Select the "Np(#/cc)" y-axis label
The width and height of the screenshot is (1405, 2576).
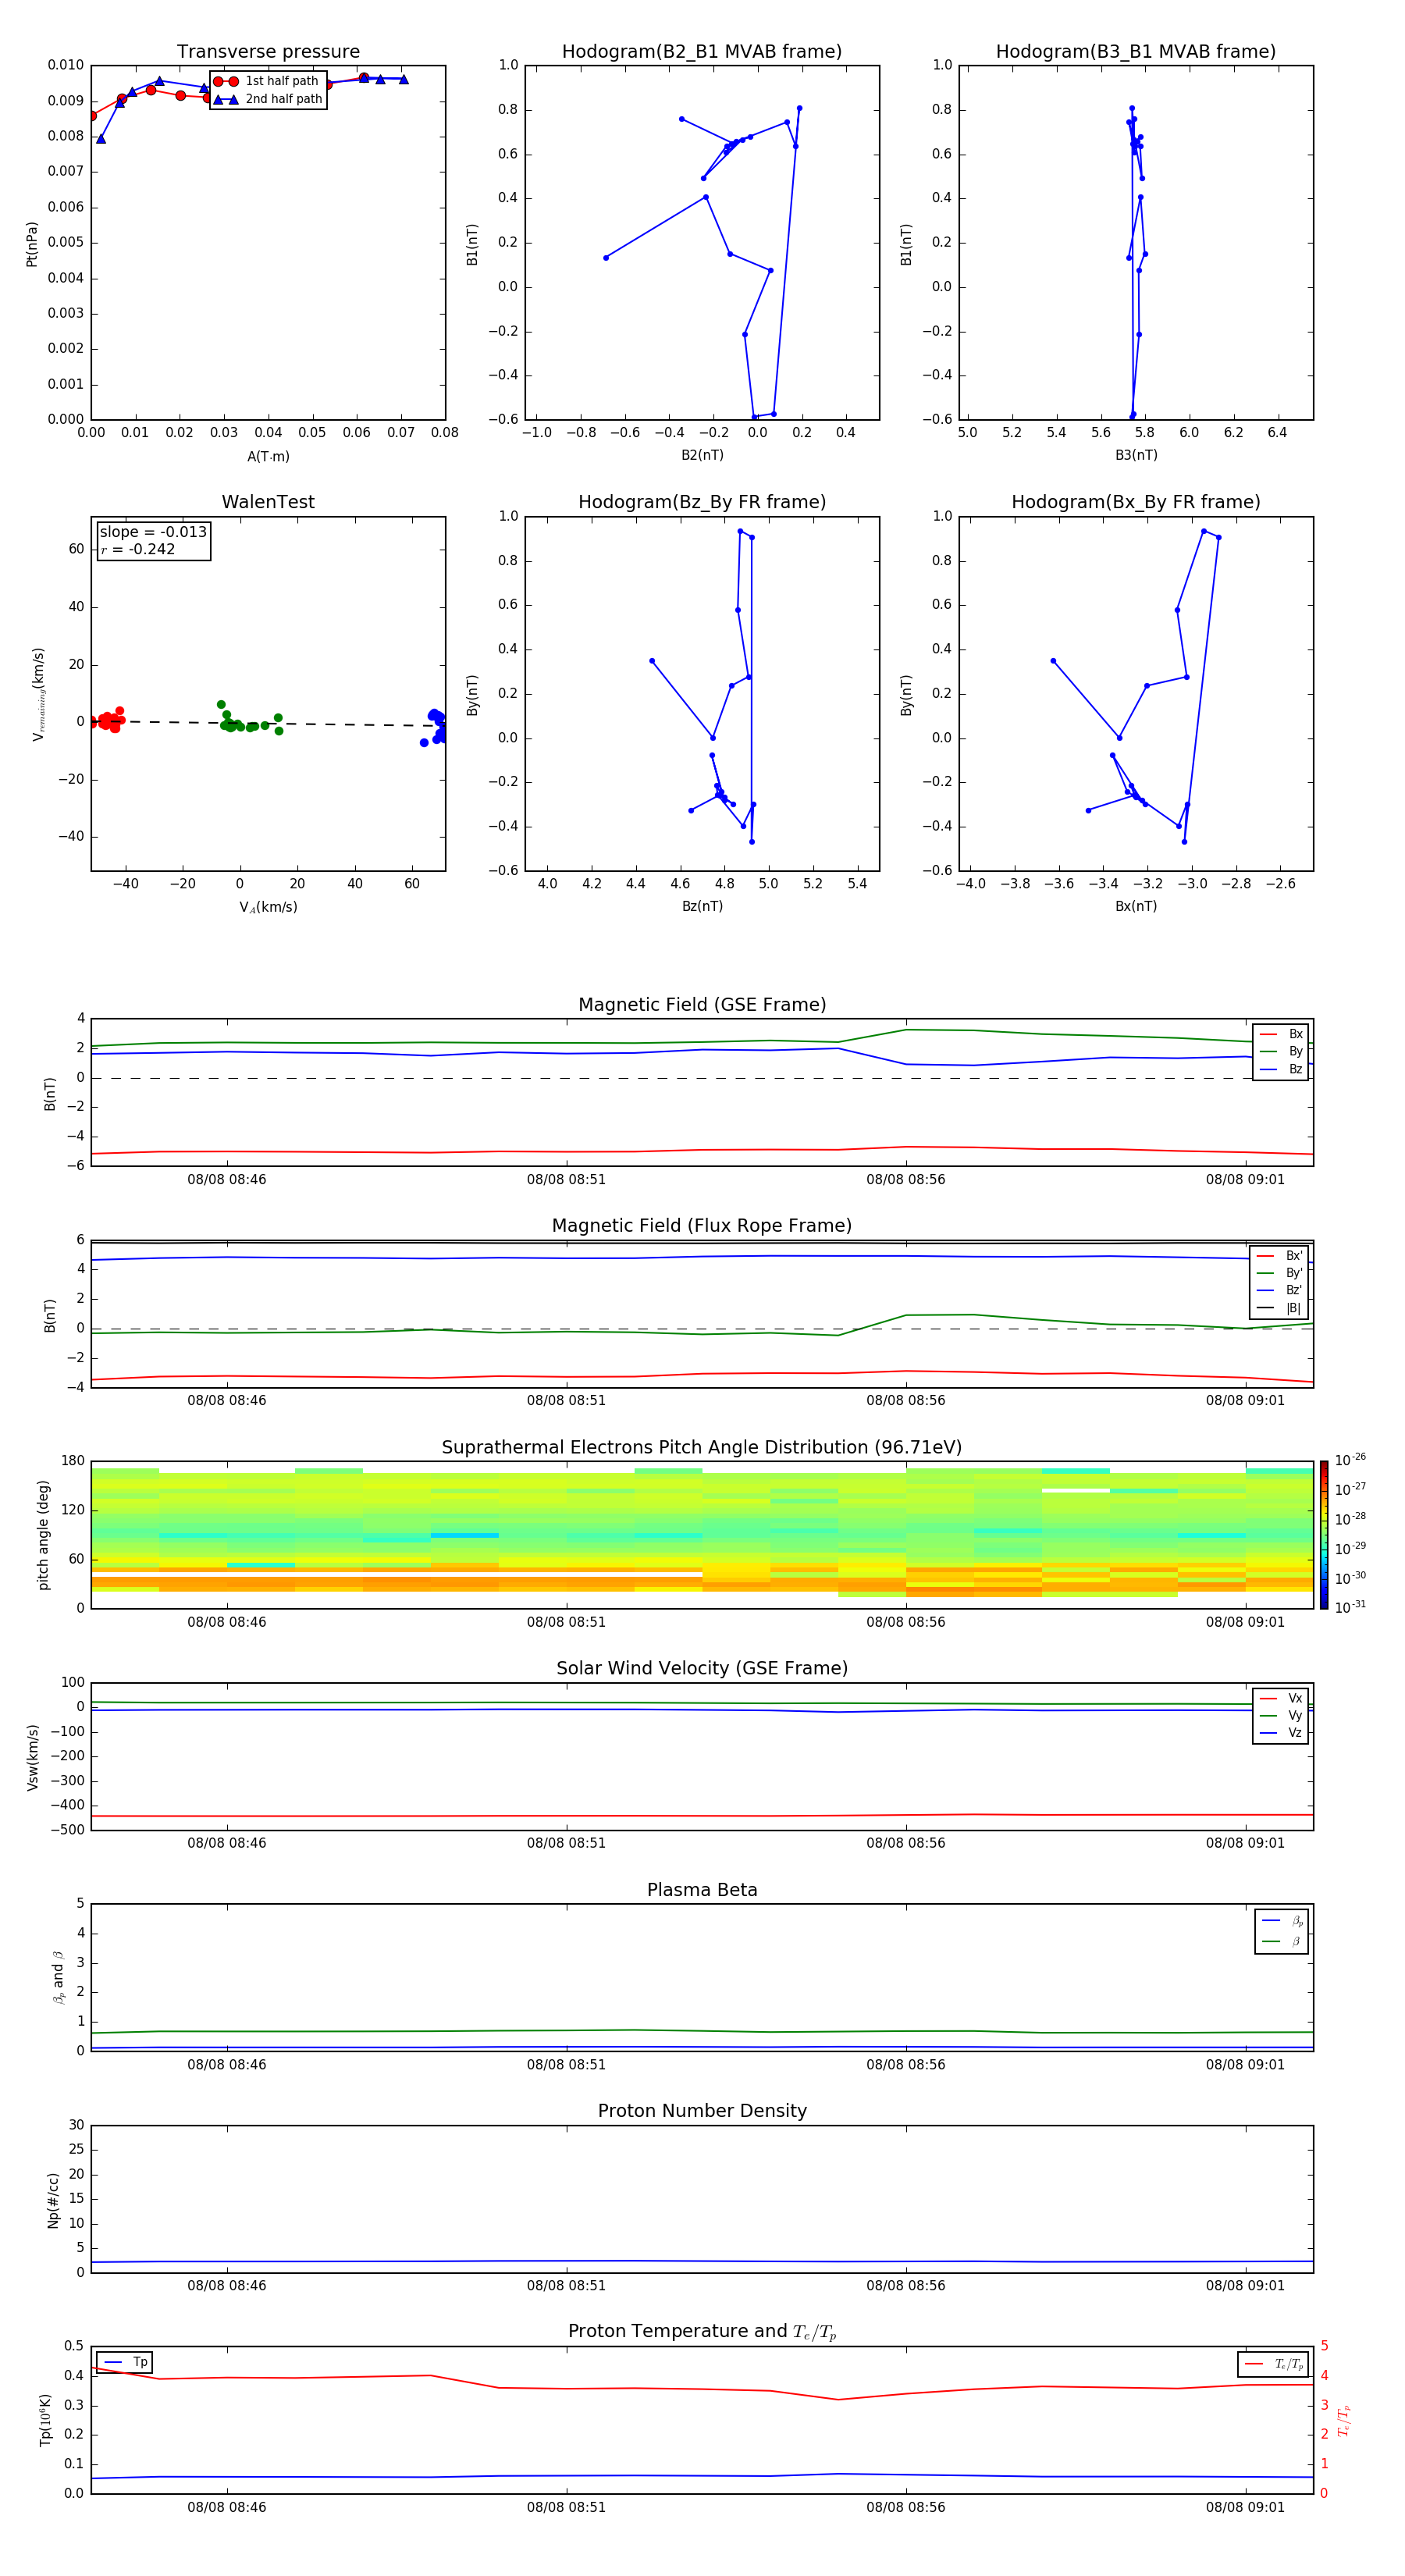click(53, 2199)
